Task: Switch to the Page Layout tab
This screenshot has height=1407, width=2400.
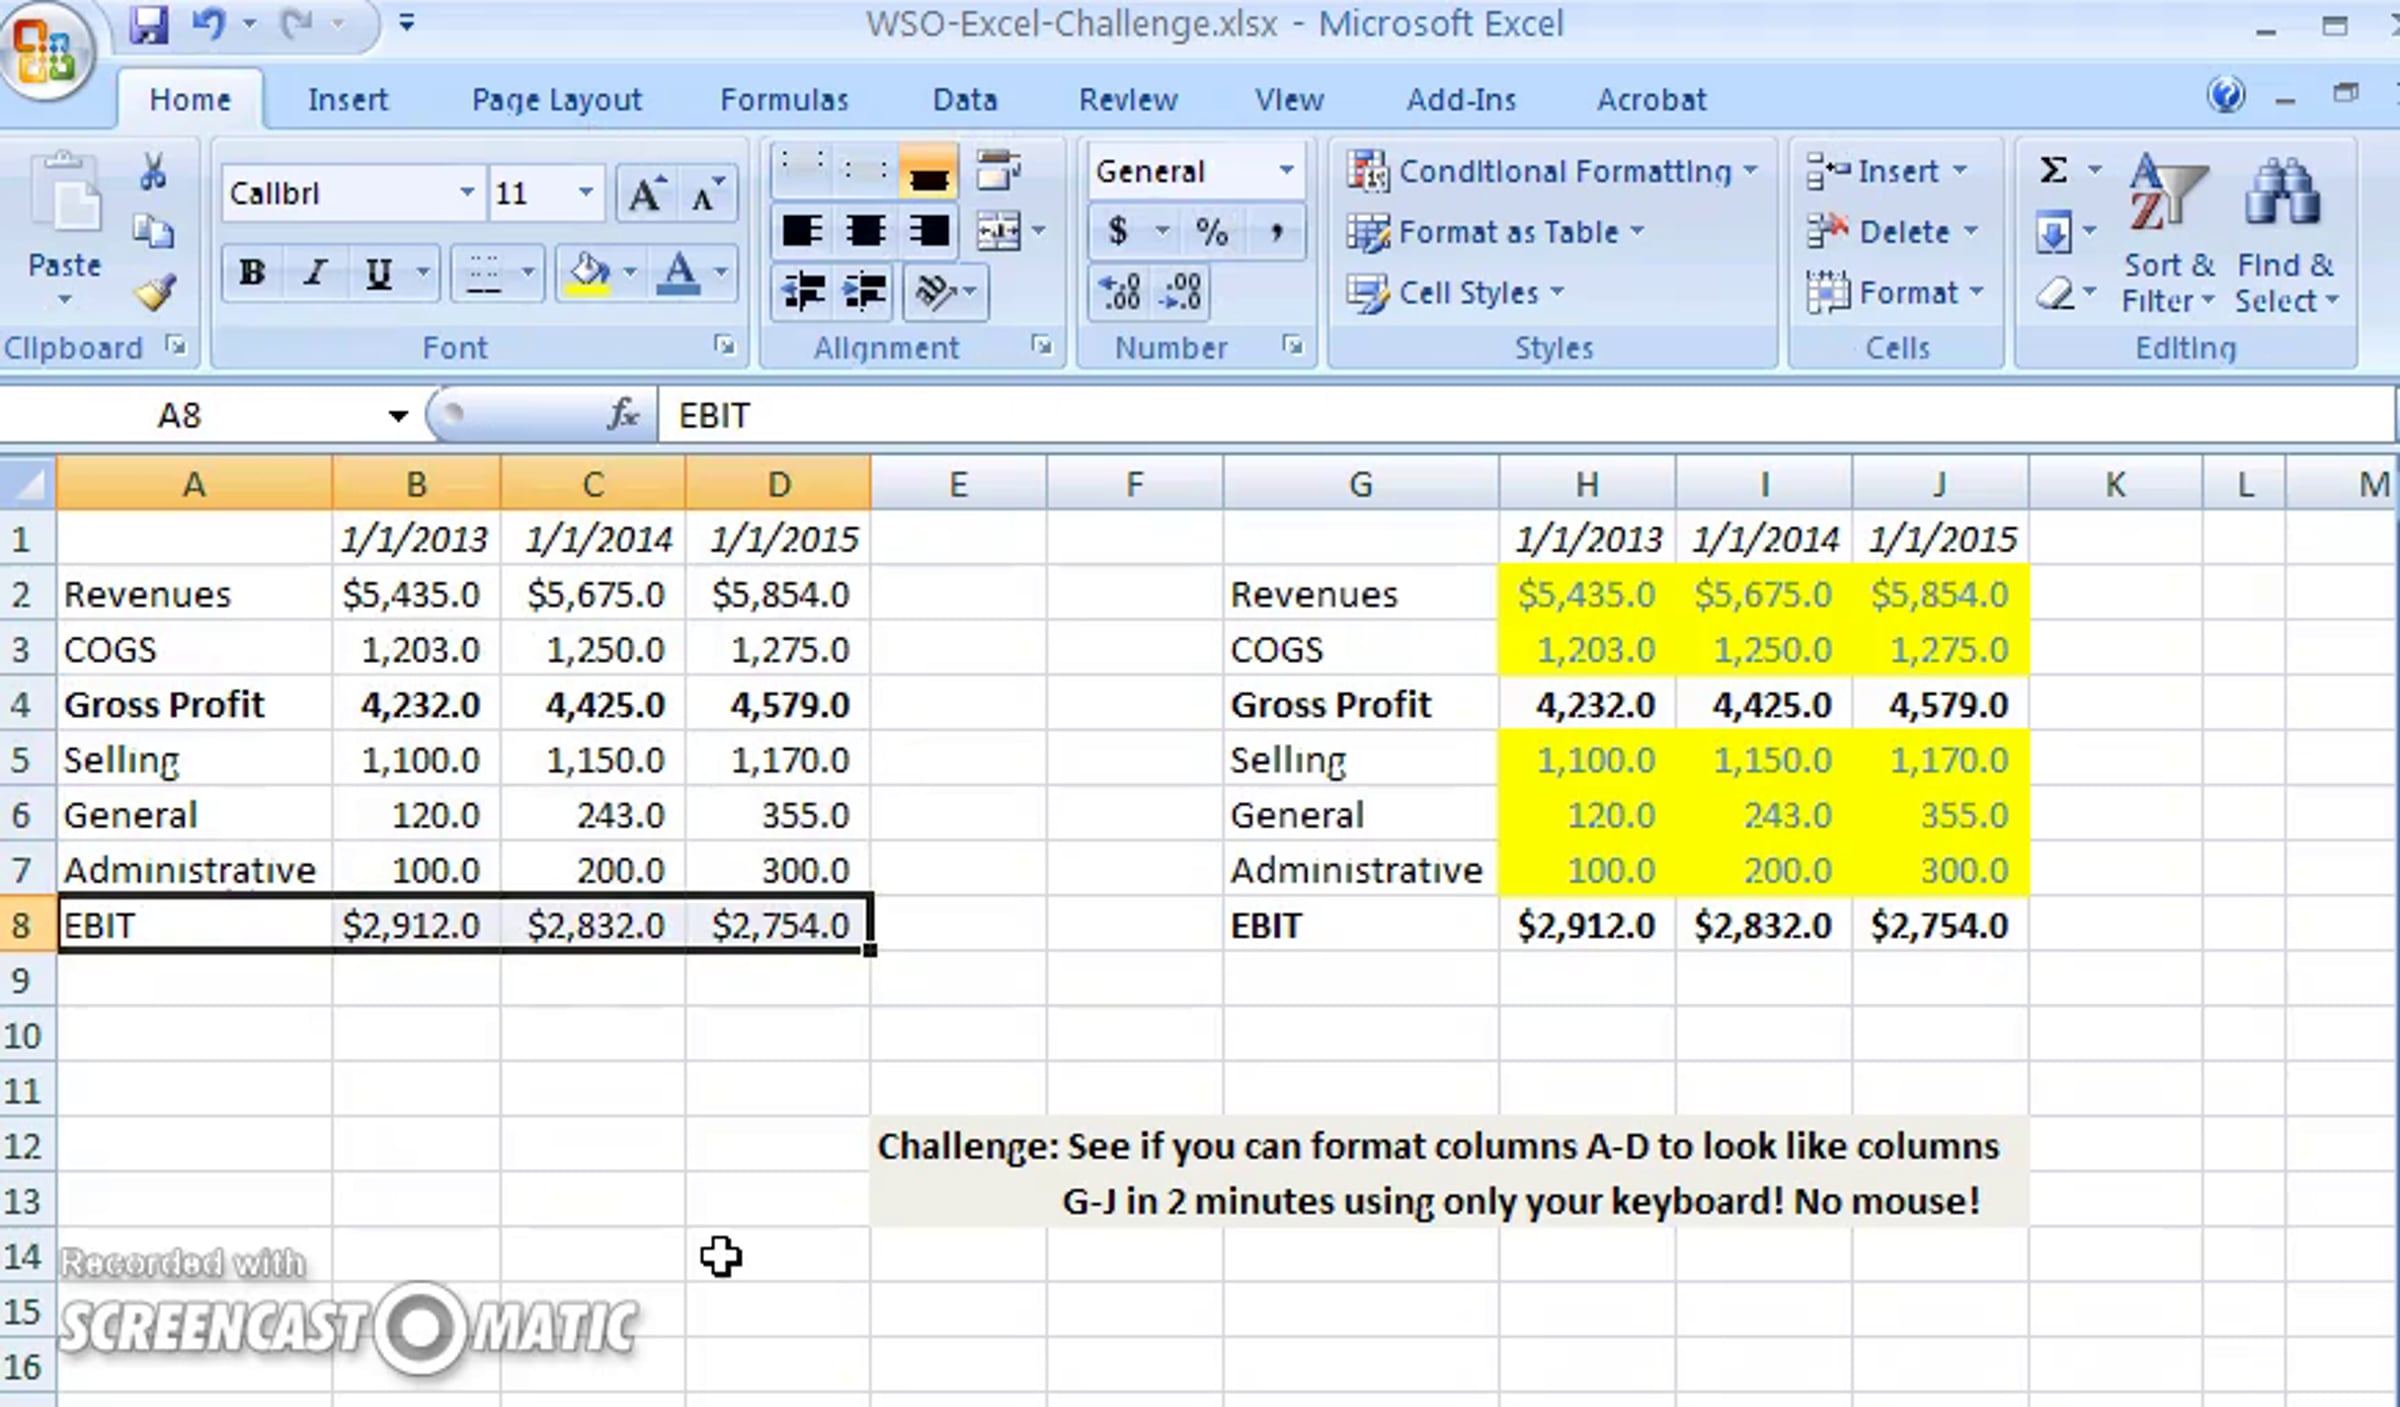Action: (557, 100)
